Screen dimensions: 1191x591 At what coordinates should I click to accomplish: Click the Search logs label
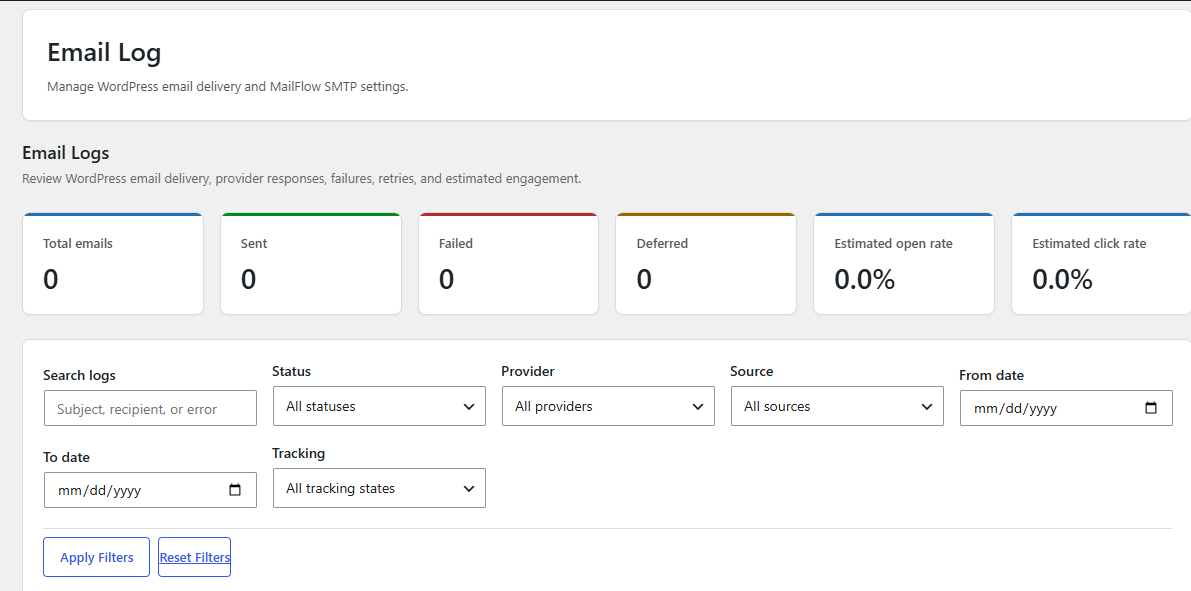80,375
